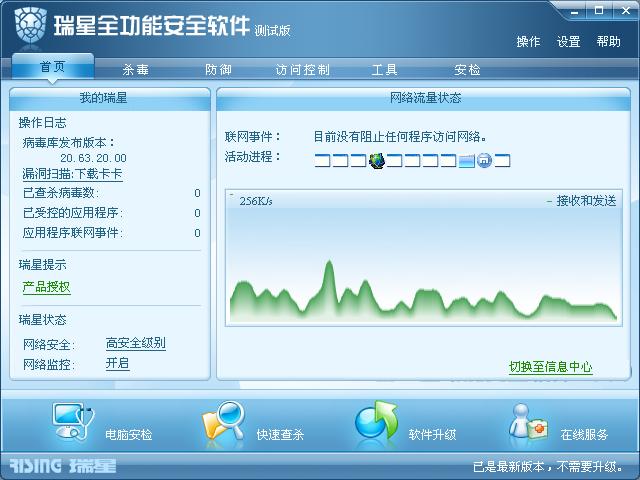This screenshot has width=640, height=480.
Task: Select the leftmost 活动进程 window icon
Action: click(x=322, y=161)
